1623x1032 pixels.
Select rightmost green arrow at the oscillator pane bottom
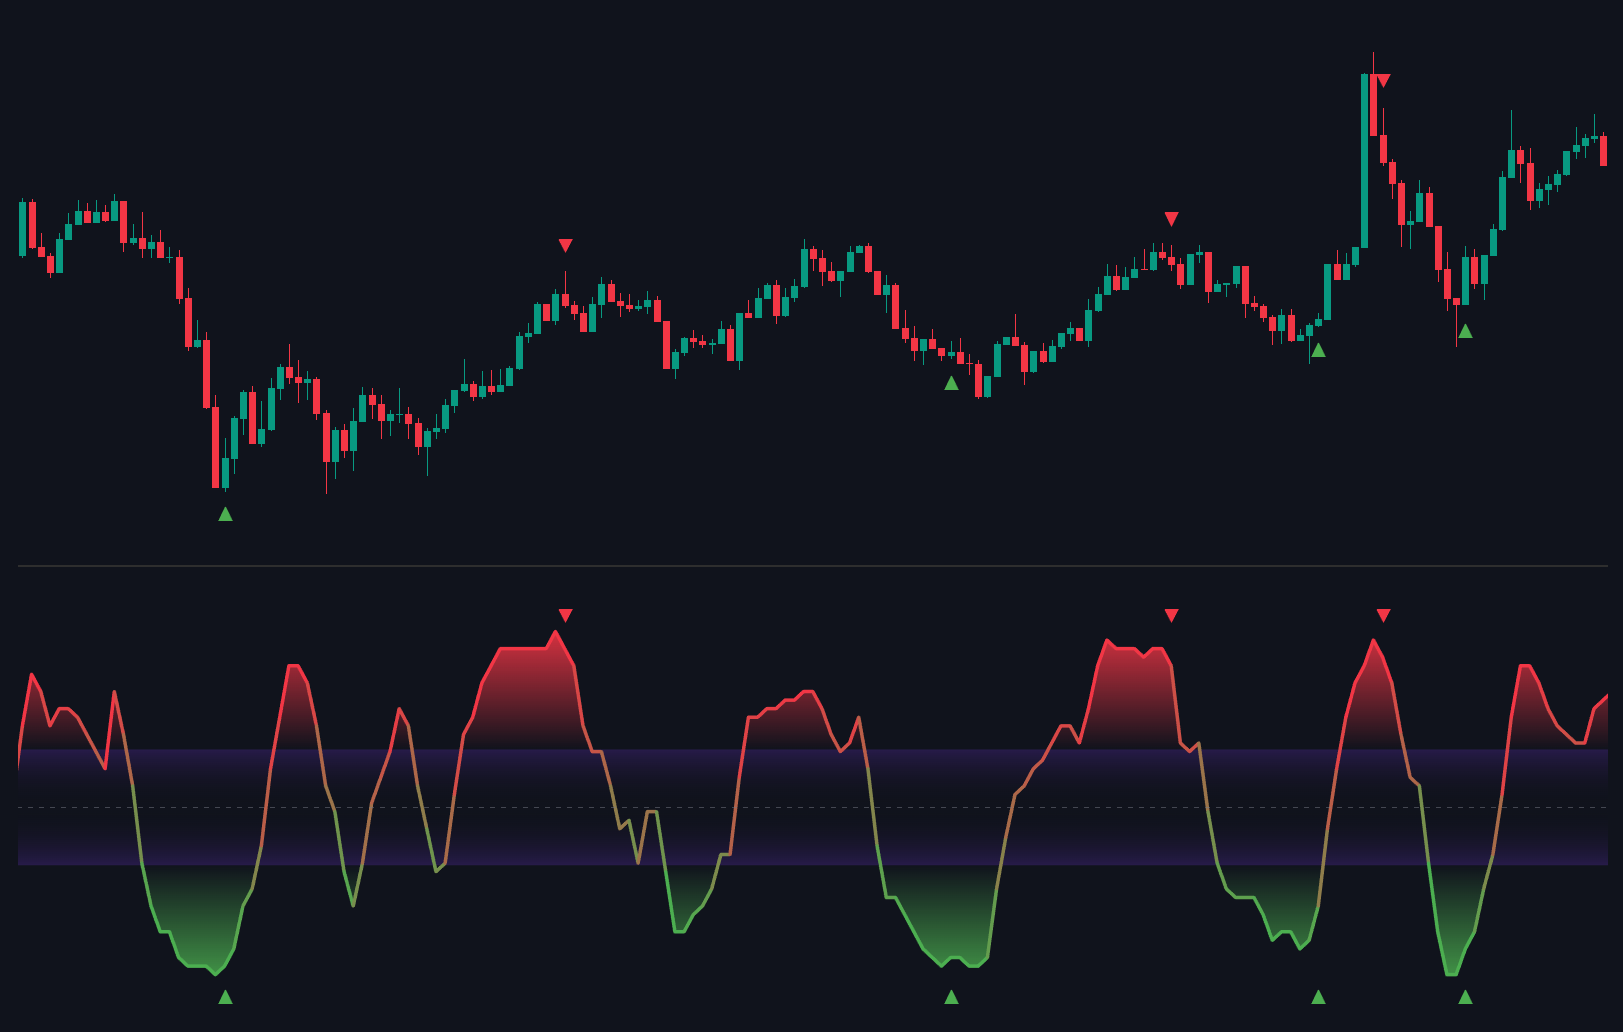[1465, 997]
